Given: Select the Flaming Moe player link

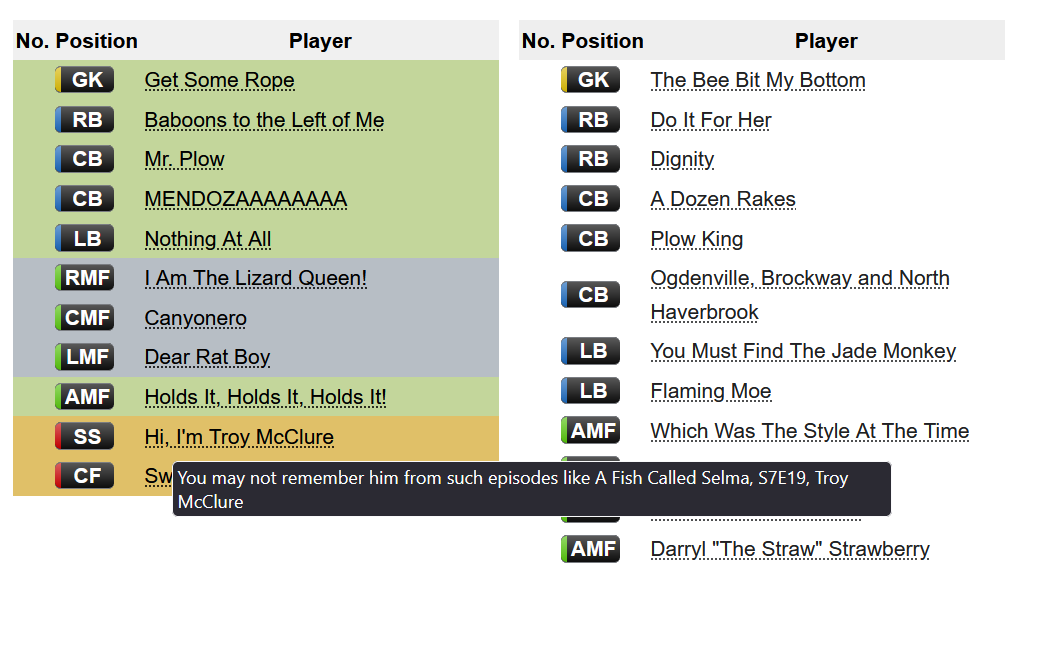Looking at the screenshot, I should click(710, 391).
